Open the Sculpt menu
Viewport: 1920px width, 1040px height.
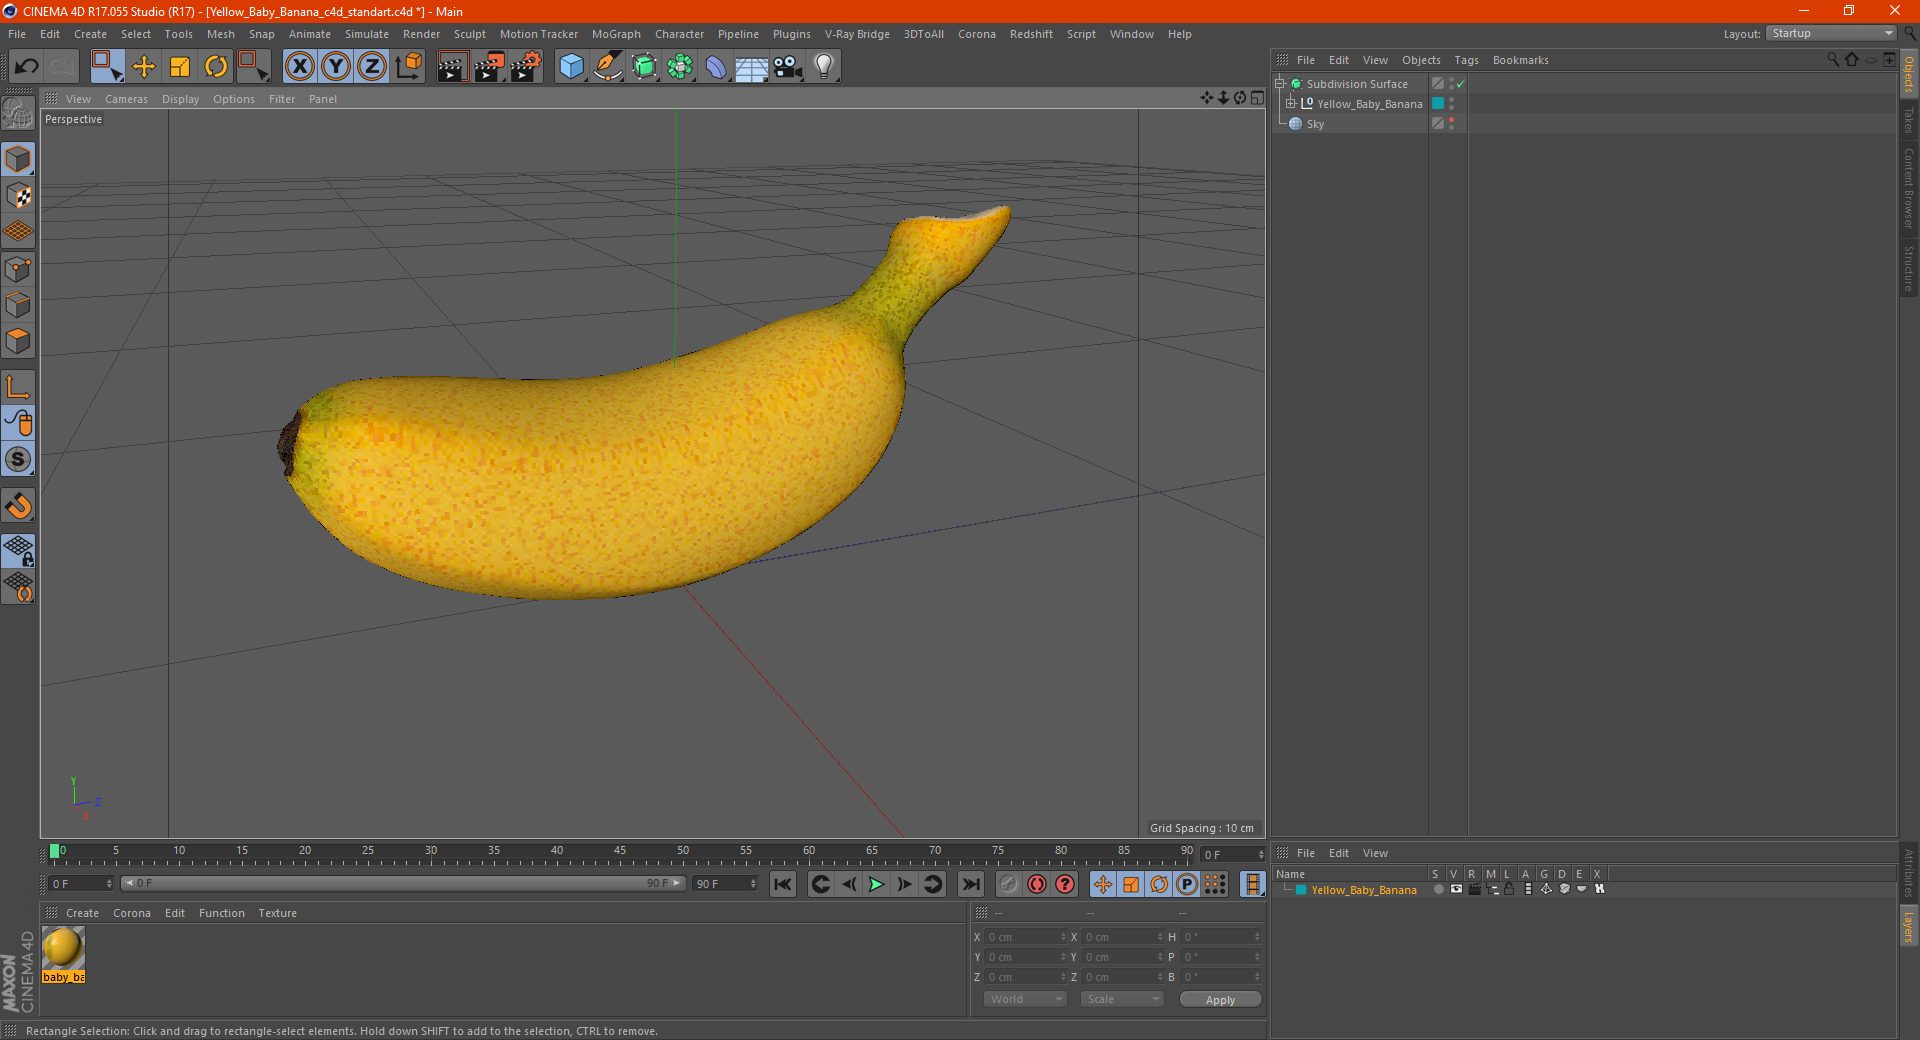(469, 34)
